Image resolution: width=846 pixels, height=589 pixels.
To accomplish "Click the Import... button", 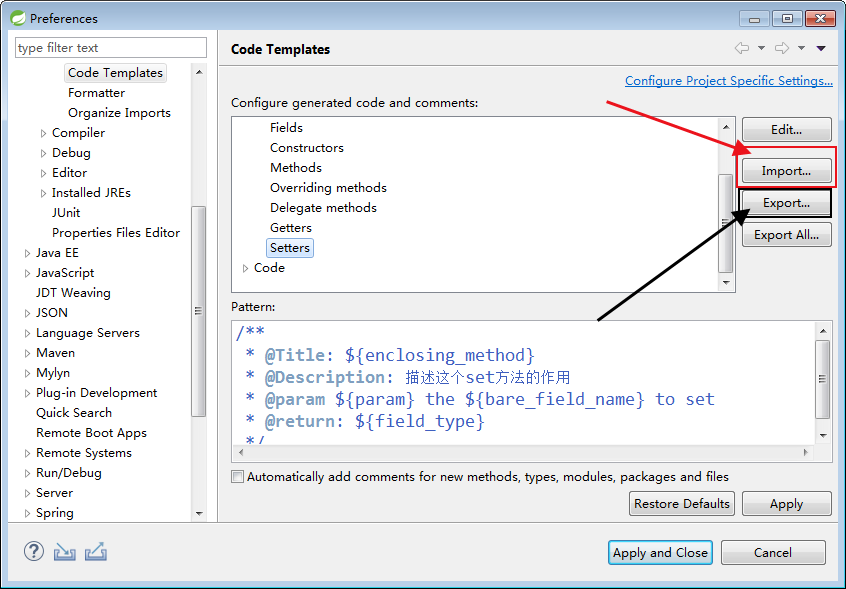I will [786, 171].
